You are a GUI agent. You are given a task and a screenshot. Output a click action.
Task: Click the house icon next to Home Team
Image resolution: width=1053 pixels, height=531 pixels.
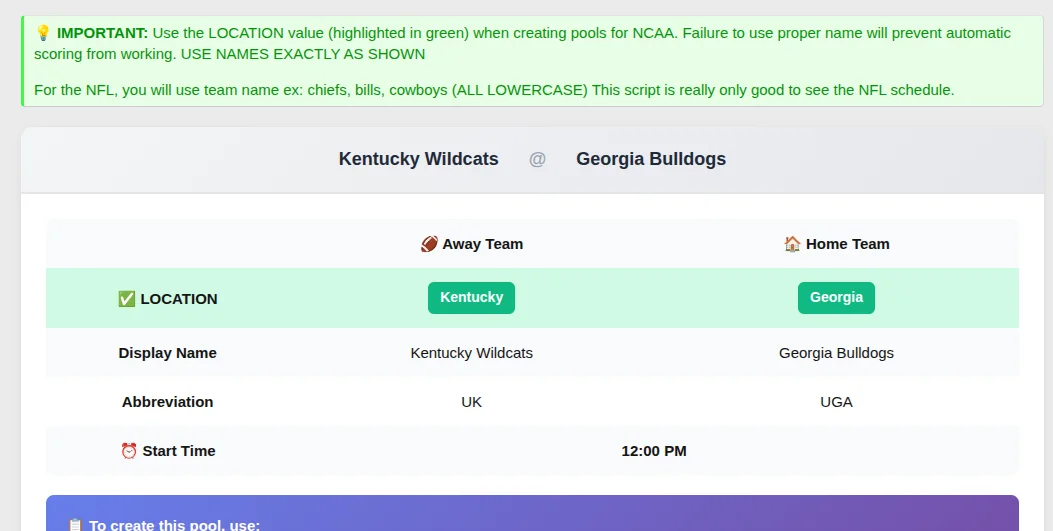coord(792,244)
